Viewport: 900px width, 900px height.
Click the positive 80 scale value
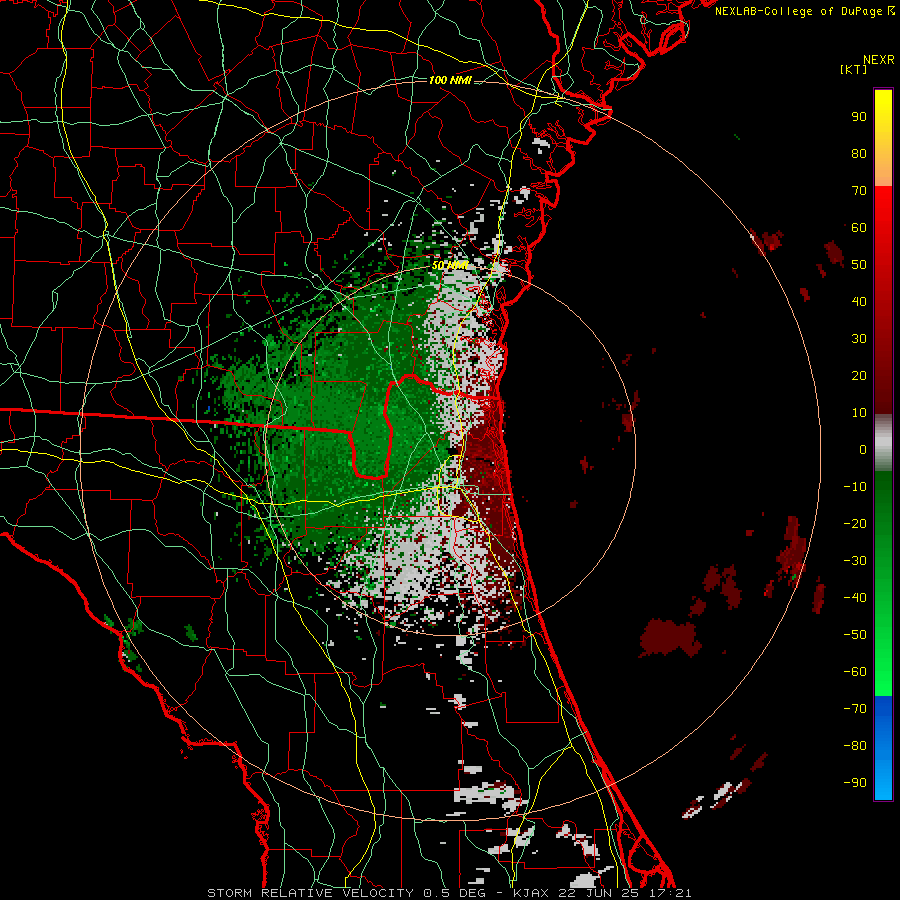(x=859, y=153)
